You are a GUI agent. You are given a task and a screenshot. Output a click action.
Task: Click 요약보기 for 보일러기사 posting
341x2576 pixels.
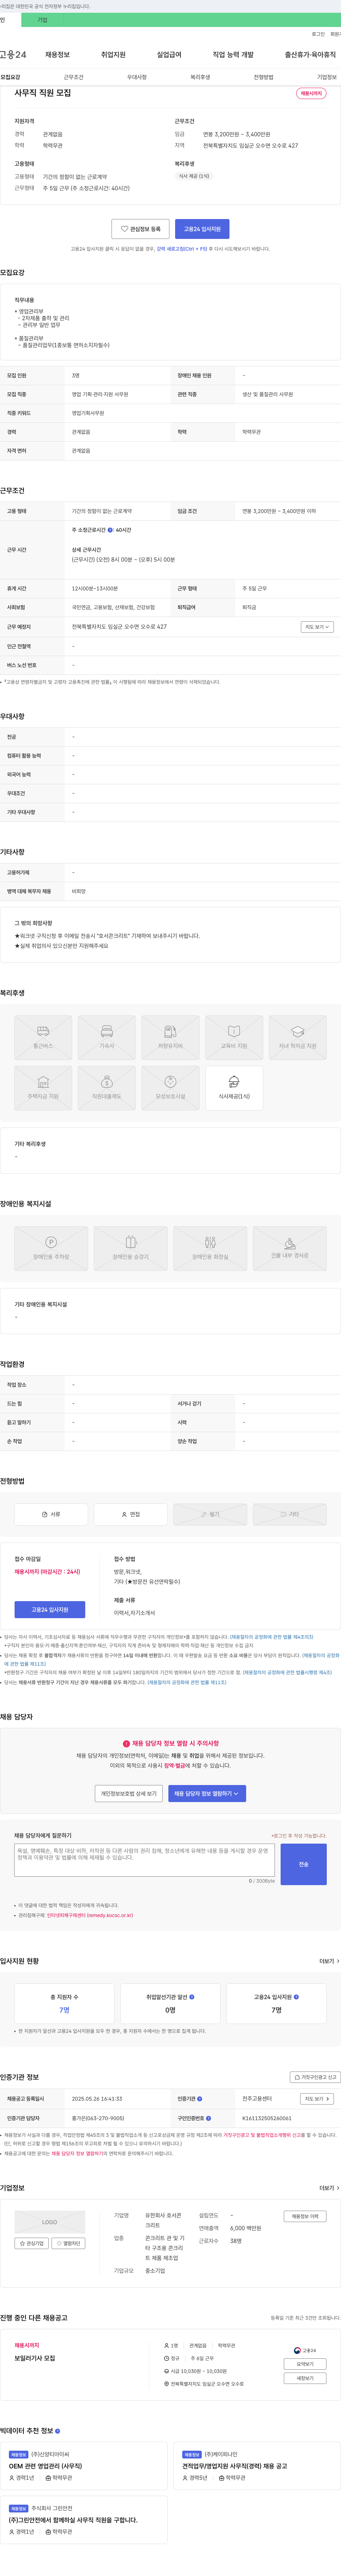coord(305,2364)
